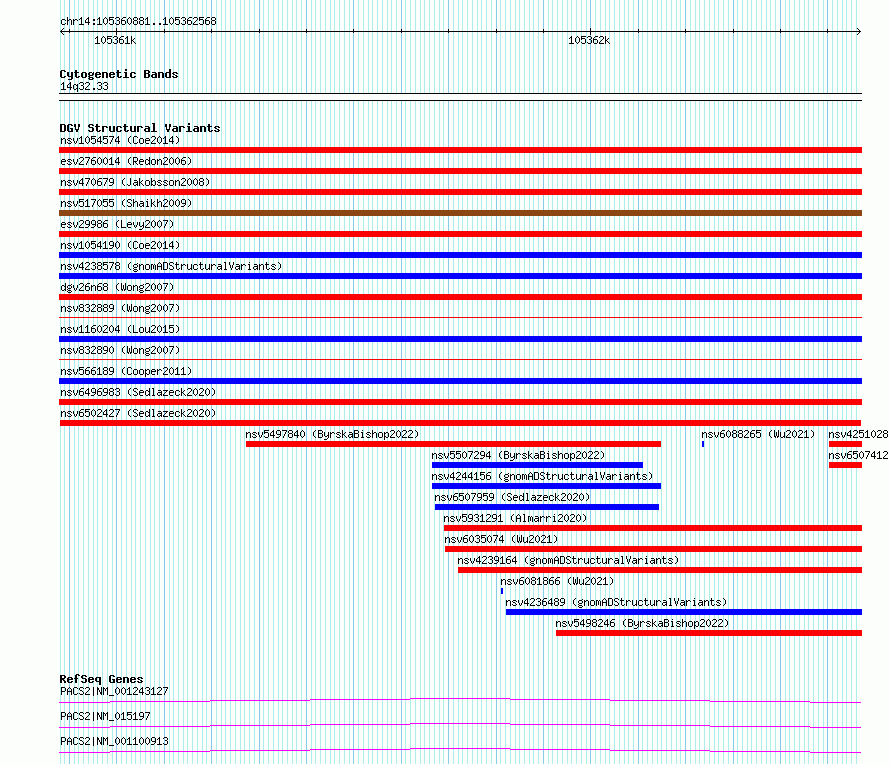Click the blue nsv1054190 (Coe2014) bar
Viewport: 890px width, 764px height.
(460, 255)
